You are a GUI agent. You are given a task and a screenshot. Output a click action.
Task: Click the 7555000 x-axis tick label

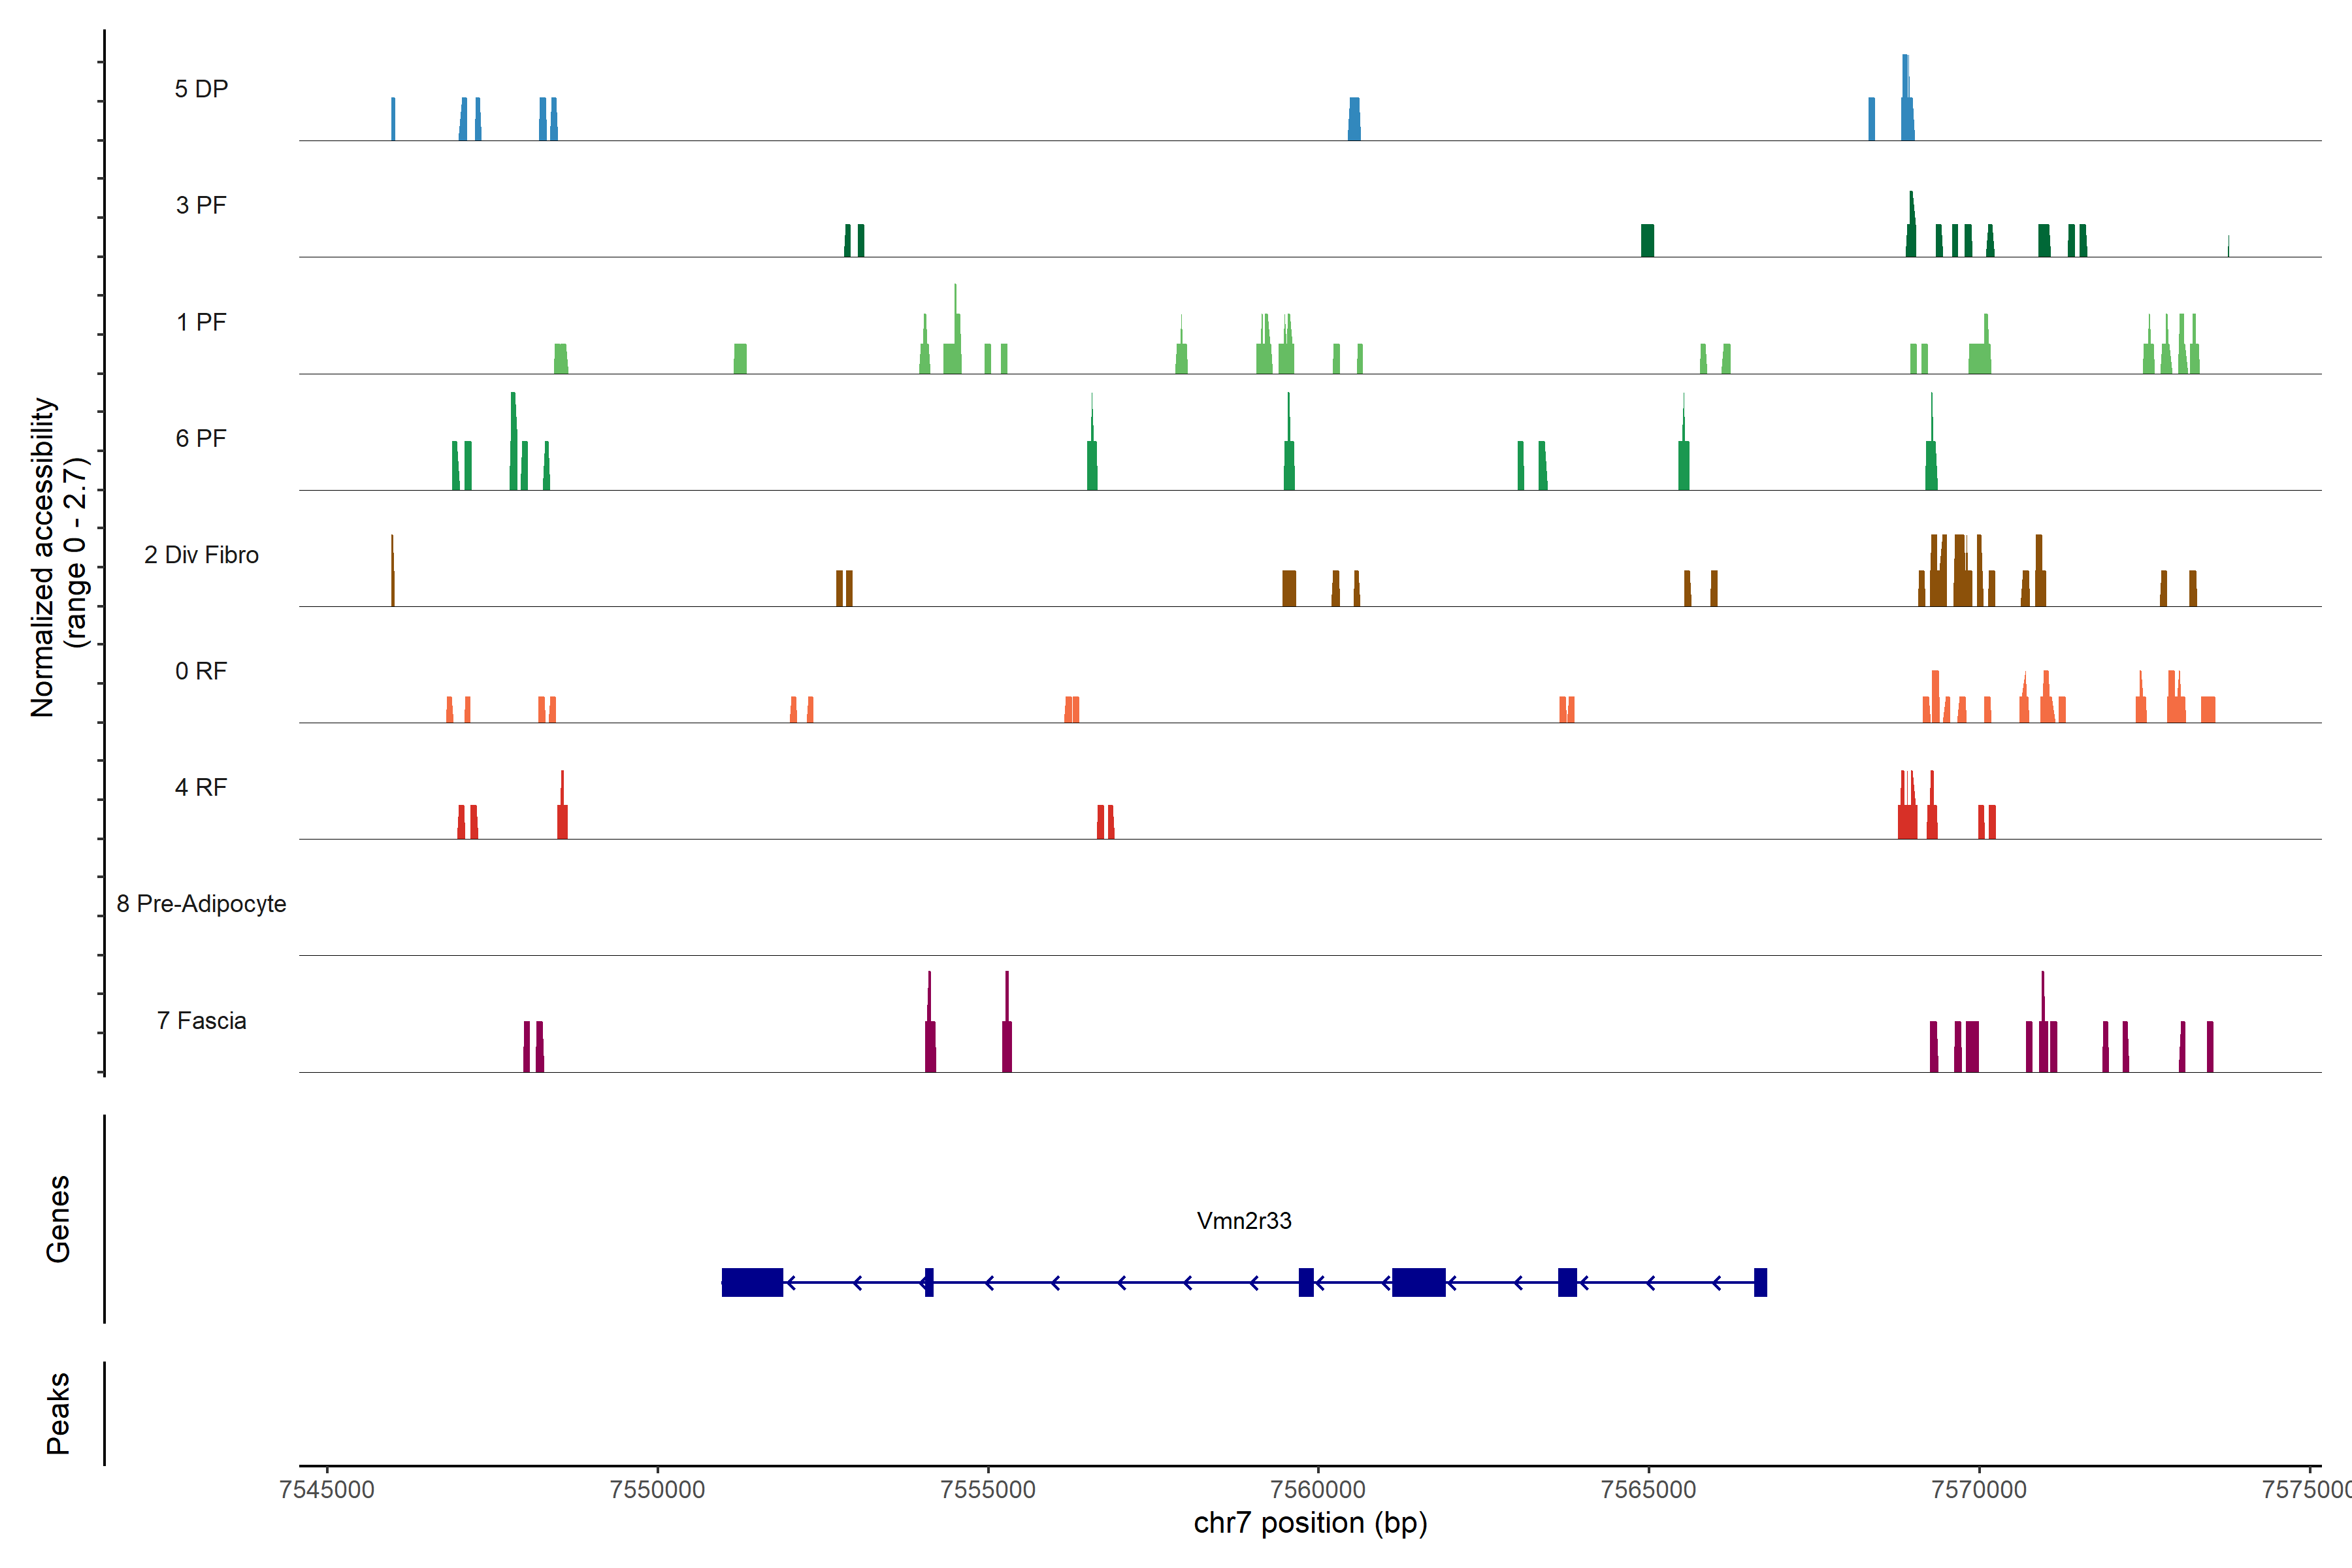pyautogui.click(x=988, y=1489)
